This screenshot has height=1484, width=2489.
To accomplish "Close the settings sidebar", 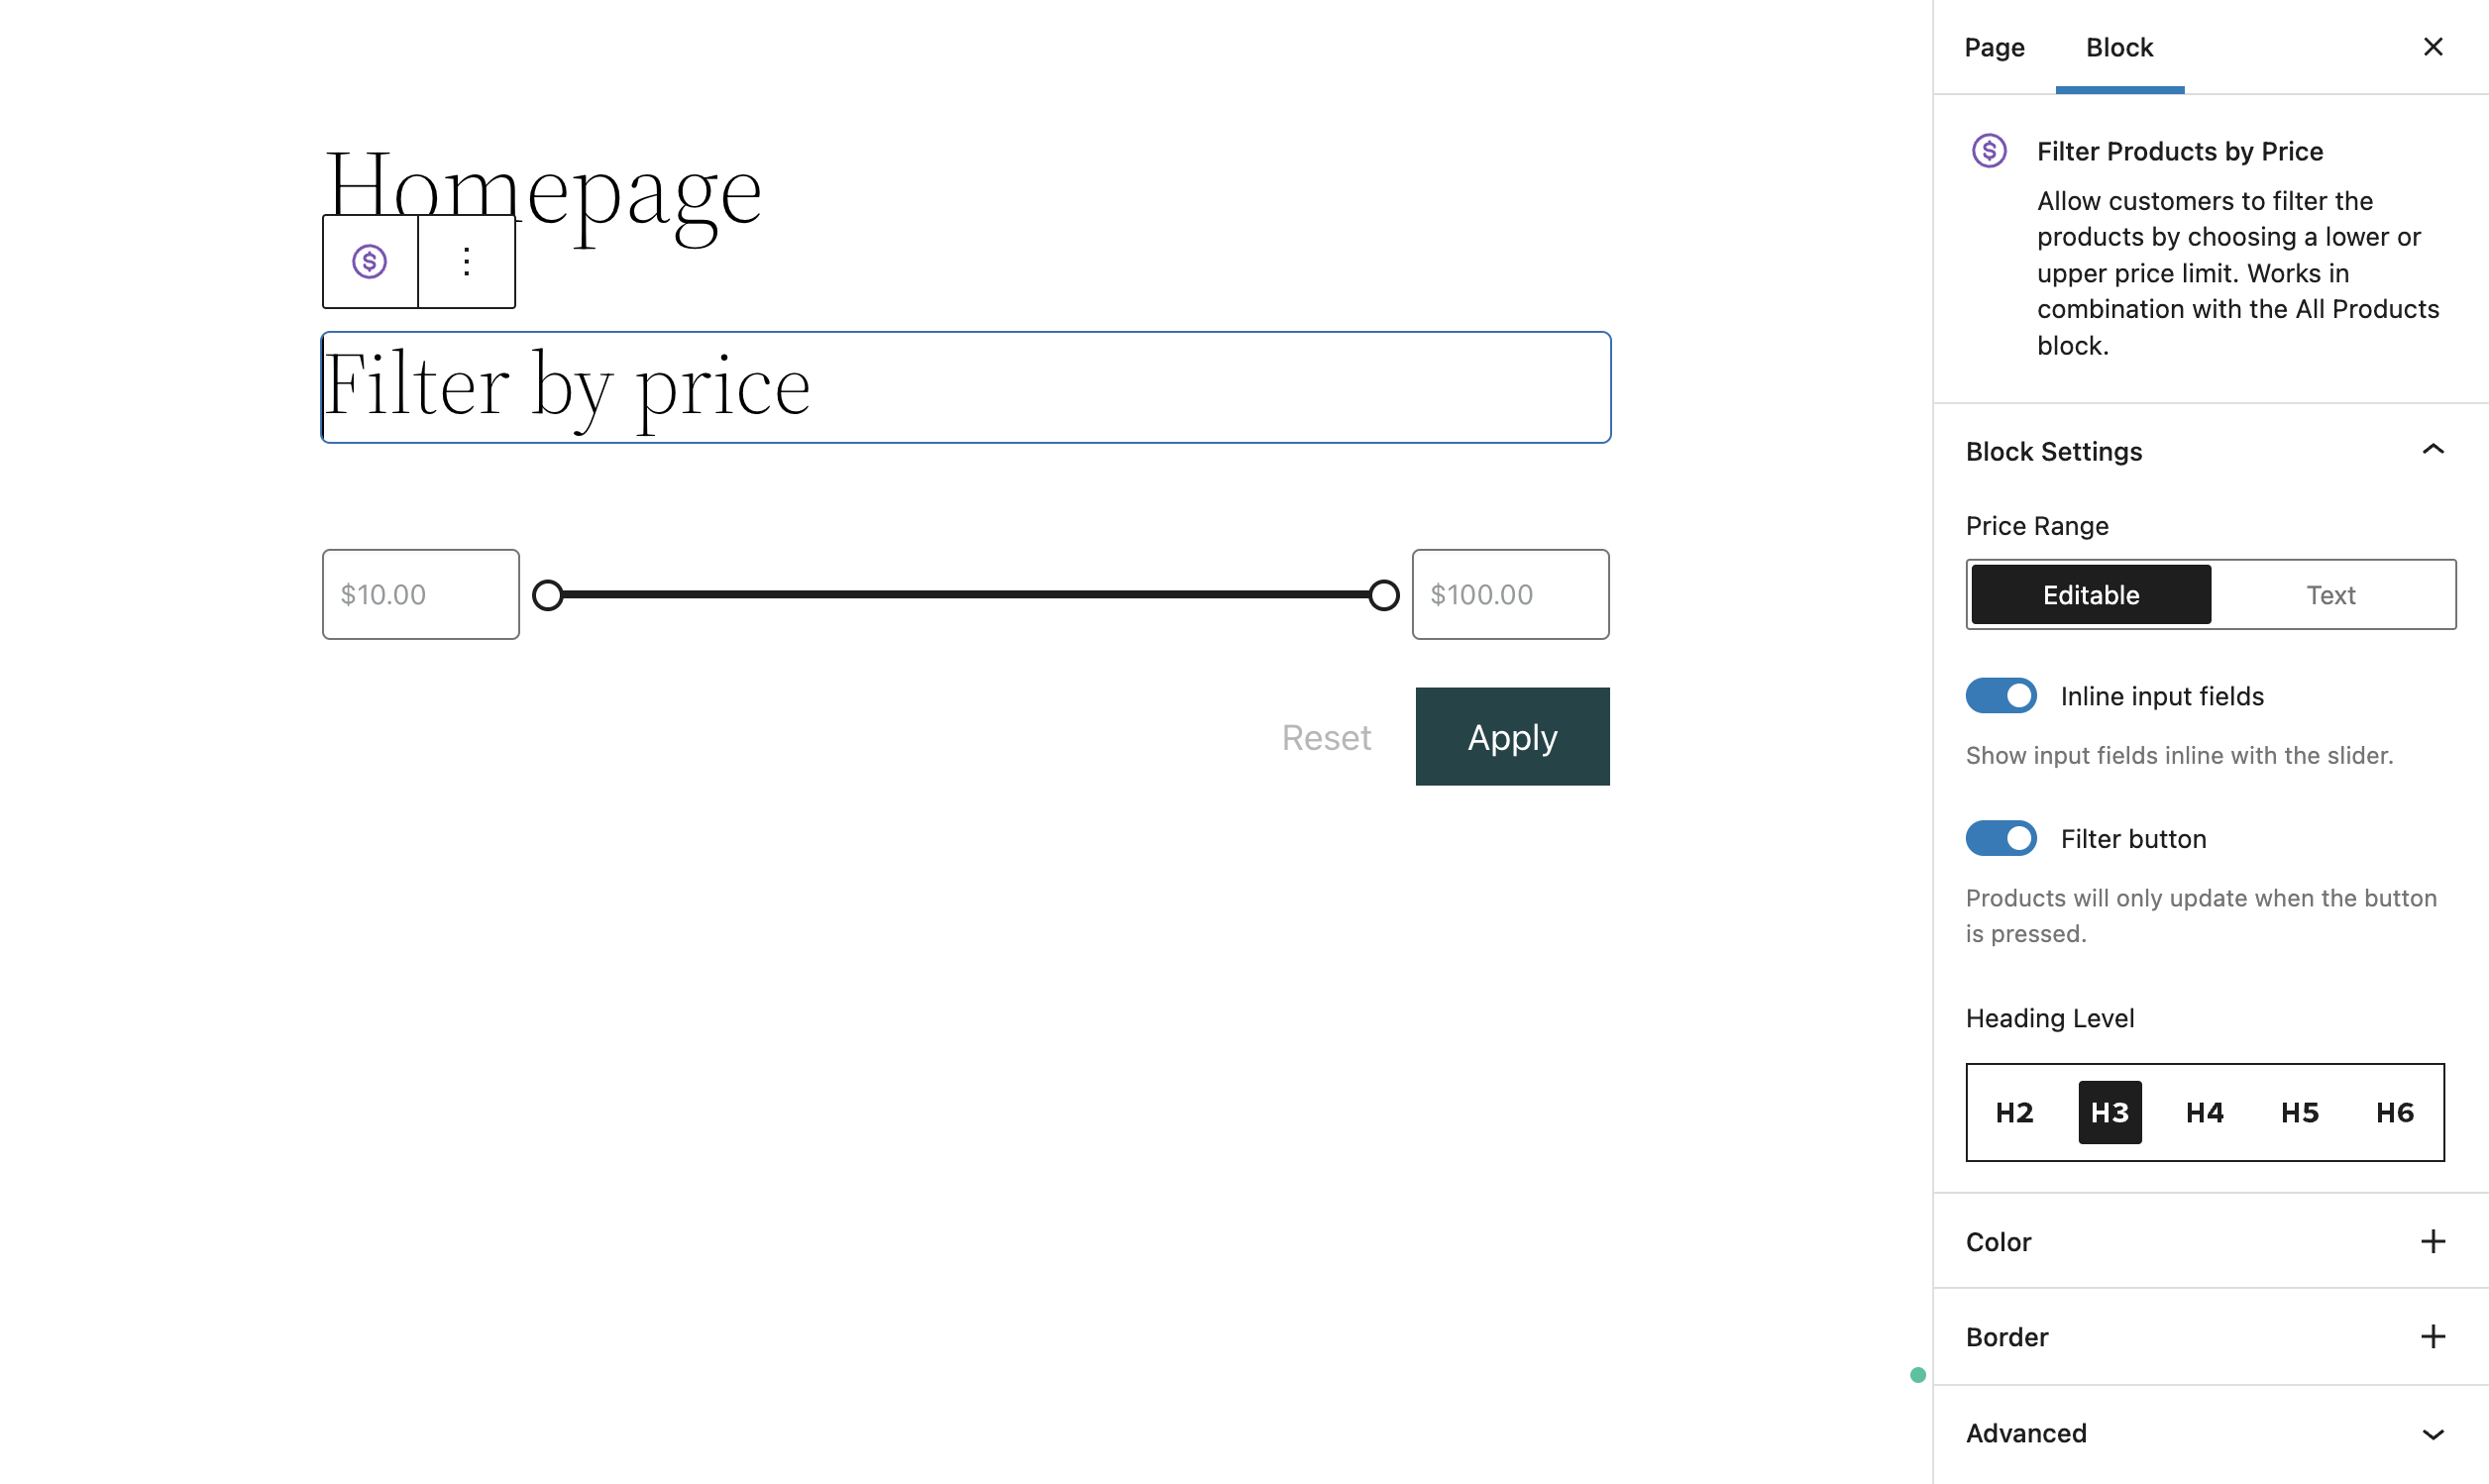I will tap(2433, 47).
